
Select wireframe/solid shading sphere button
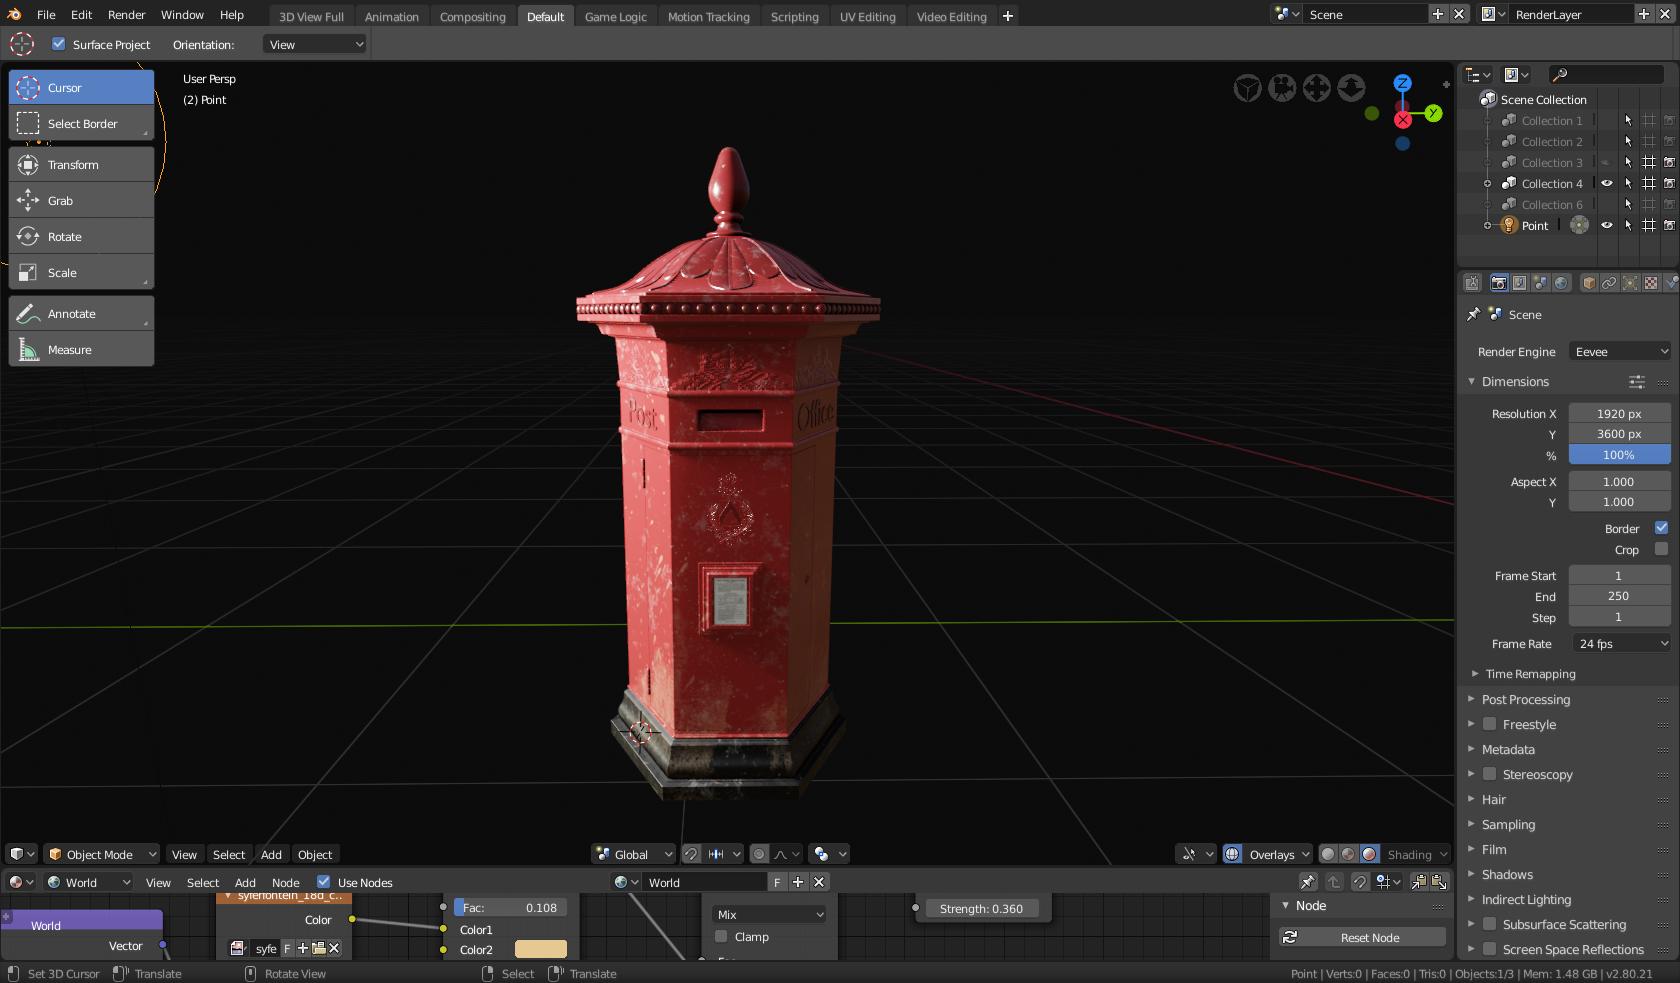pos(1328,854)
